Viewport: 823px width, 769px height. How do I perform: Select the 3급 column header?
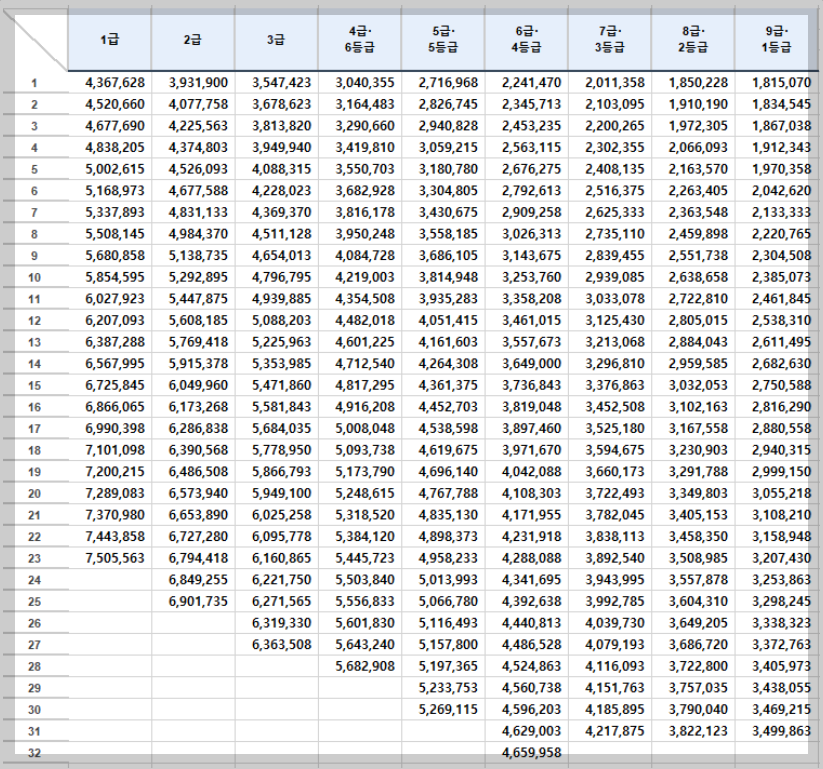[x=276, y=40]
